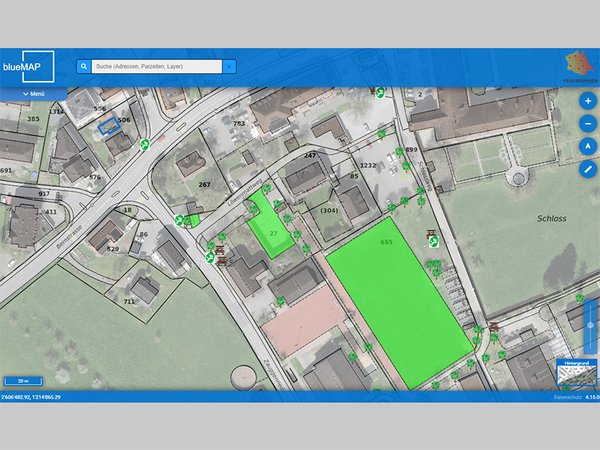Click parcel number 691
This screenshot has width=600, height=450.
(x=6, y=171)
